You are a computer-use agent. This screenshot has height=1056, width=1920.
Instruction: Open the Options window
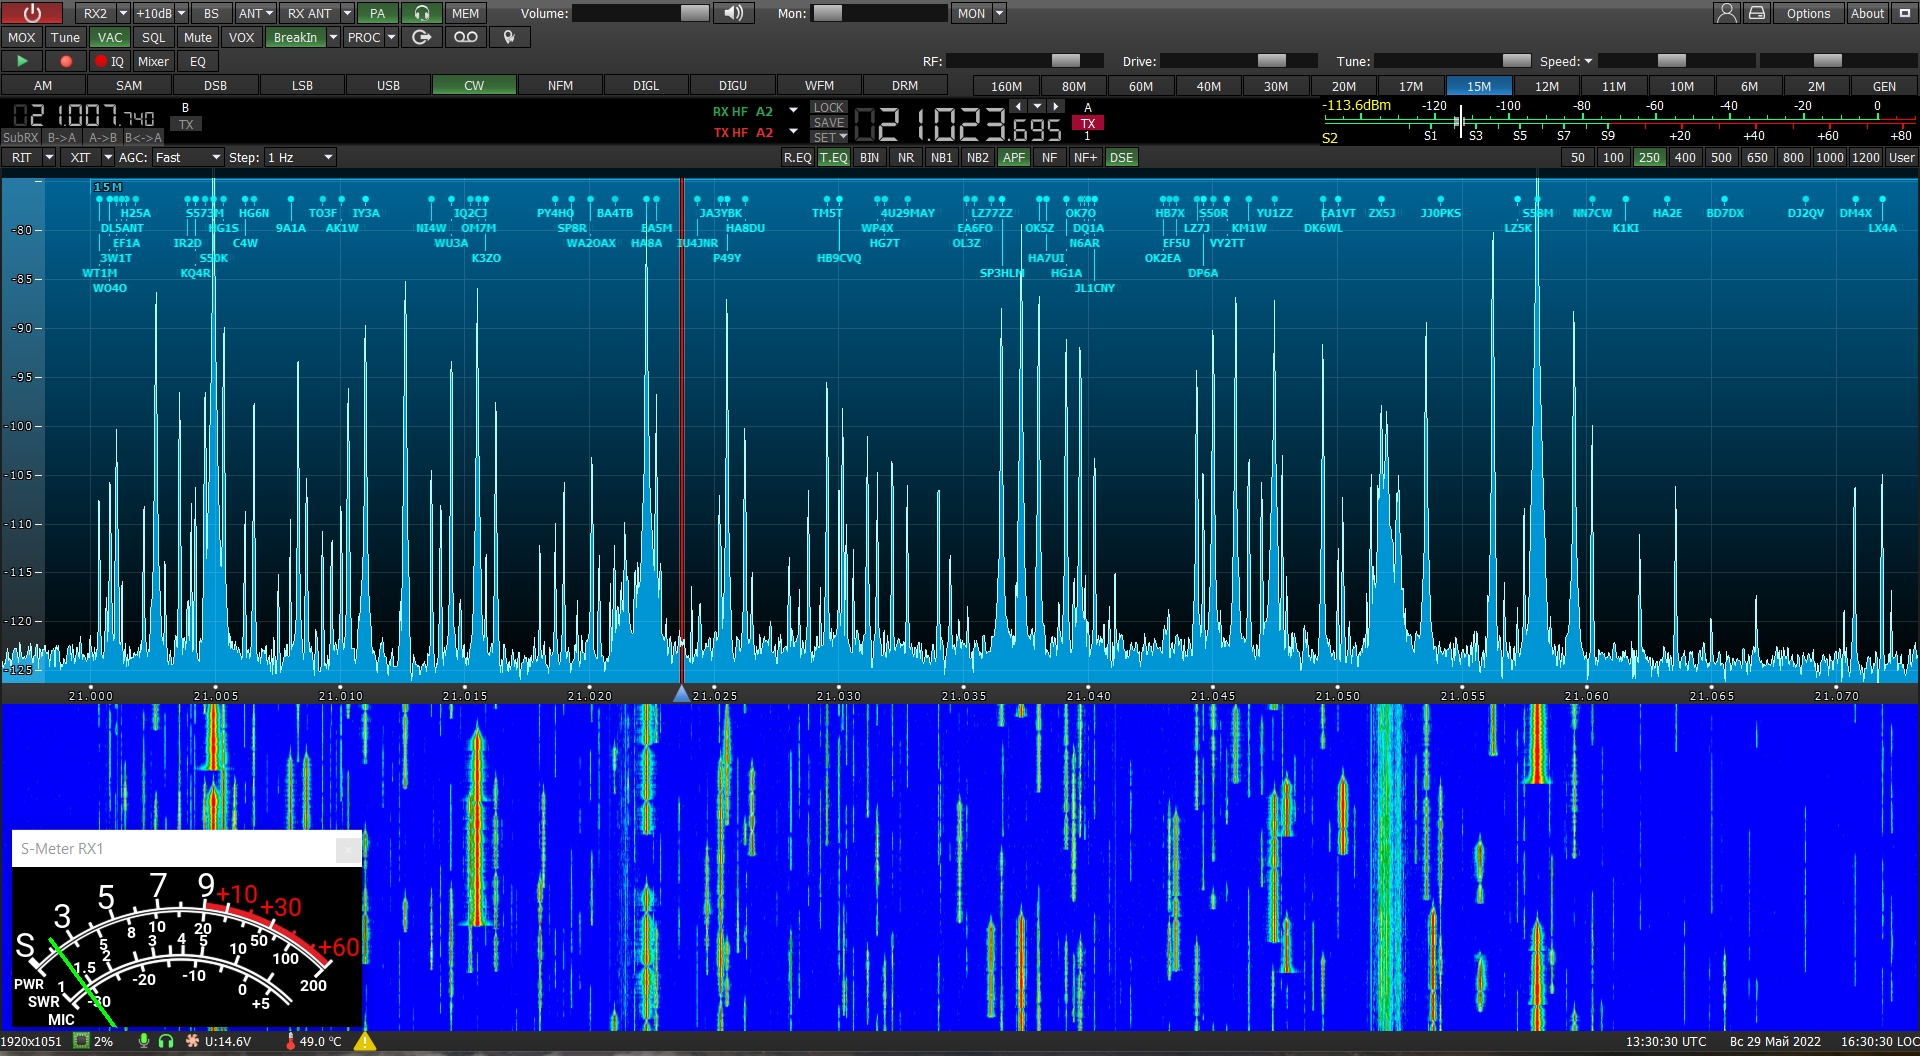coord(1808,13)
